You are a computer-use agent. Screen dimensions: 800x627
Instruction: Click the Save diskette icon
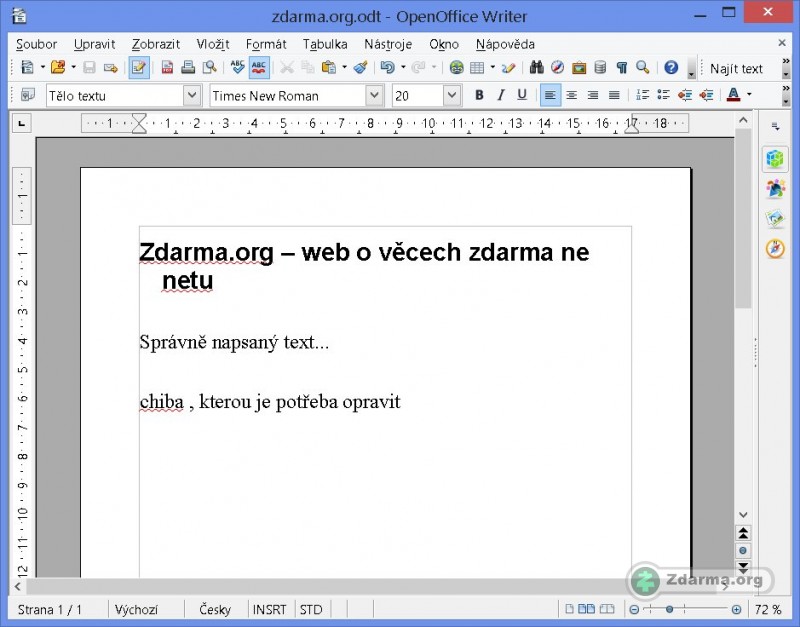coord(89,67)
